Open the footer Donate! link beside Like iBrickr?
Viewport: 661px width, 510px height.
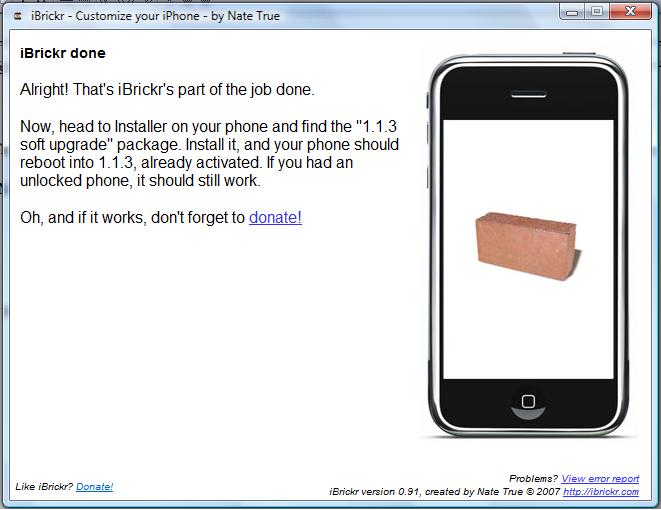(94, 486)
